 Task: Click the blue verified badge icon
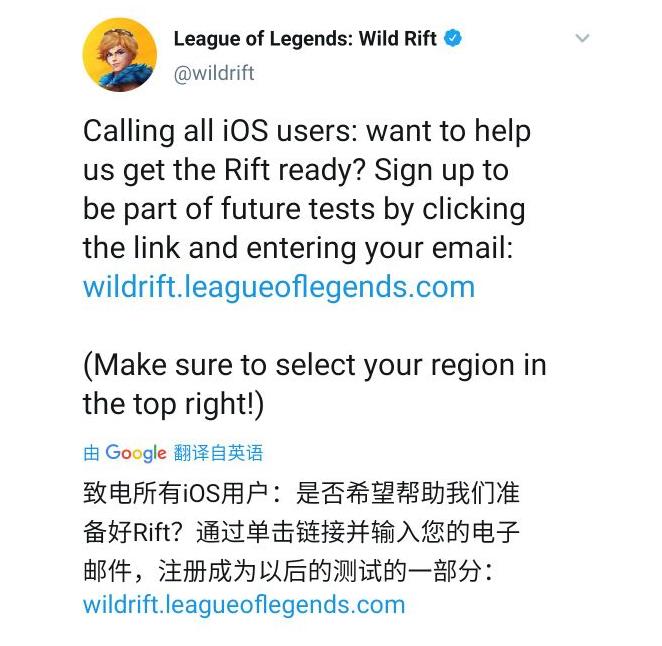pyautogui.click(x=453, y=38)
